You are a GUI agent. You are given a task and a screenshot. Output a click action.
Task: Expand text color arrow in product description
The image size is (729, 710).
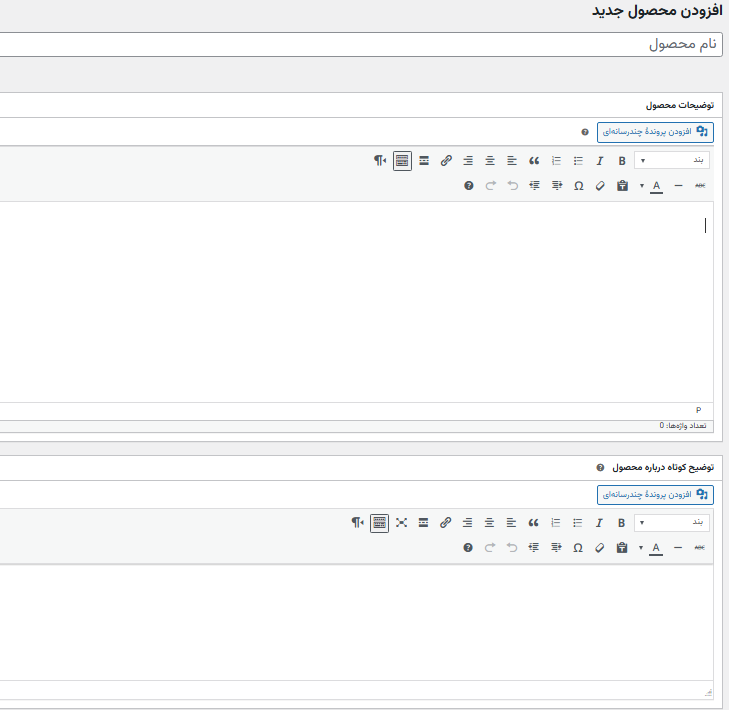pos(641,186)
